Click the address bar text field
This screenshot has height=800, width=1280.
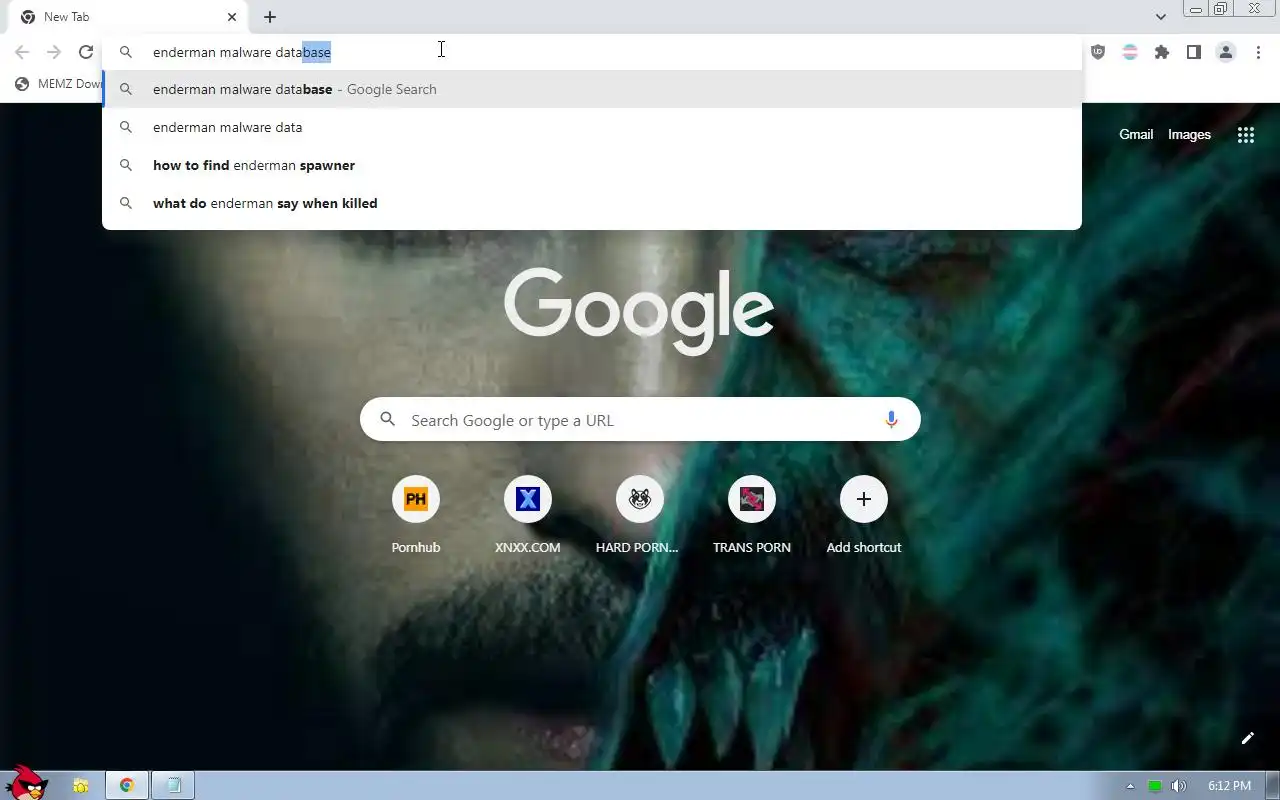click(x=592, y=52)
